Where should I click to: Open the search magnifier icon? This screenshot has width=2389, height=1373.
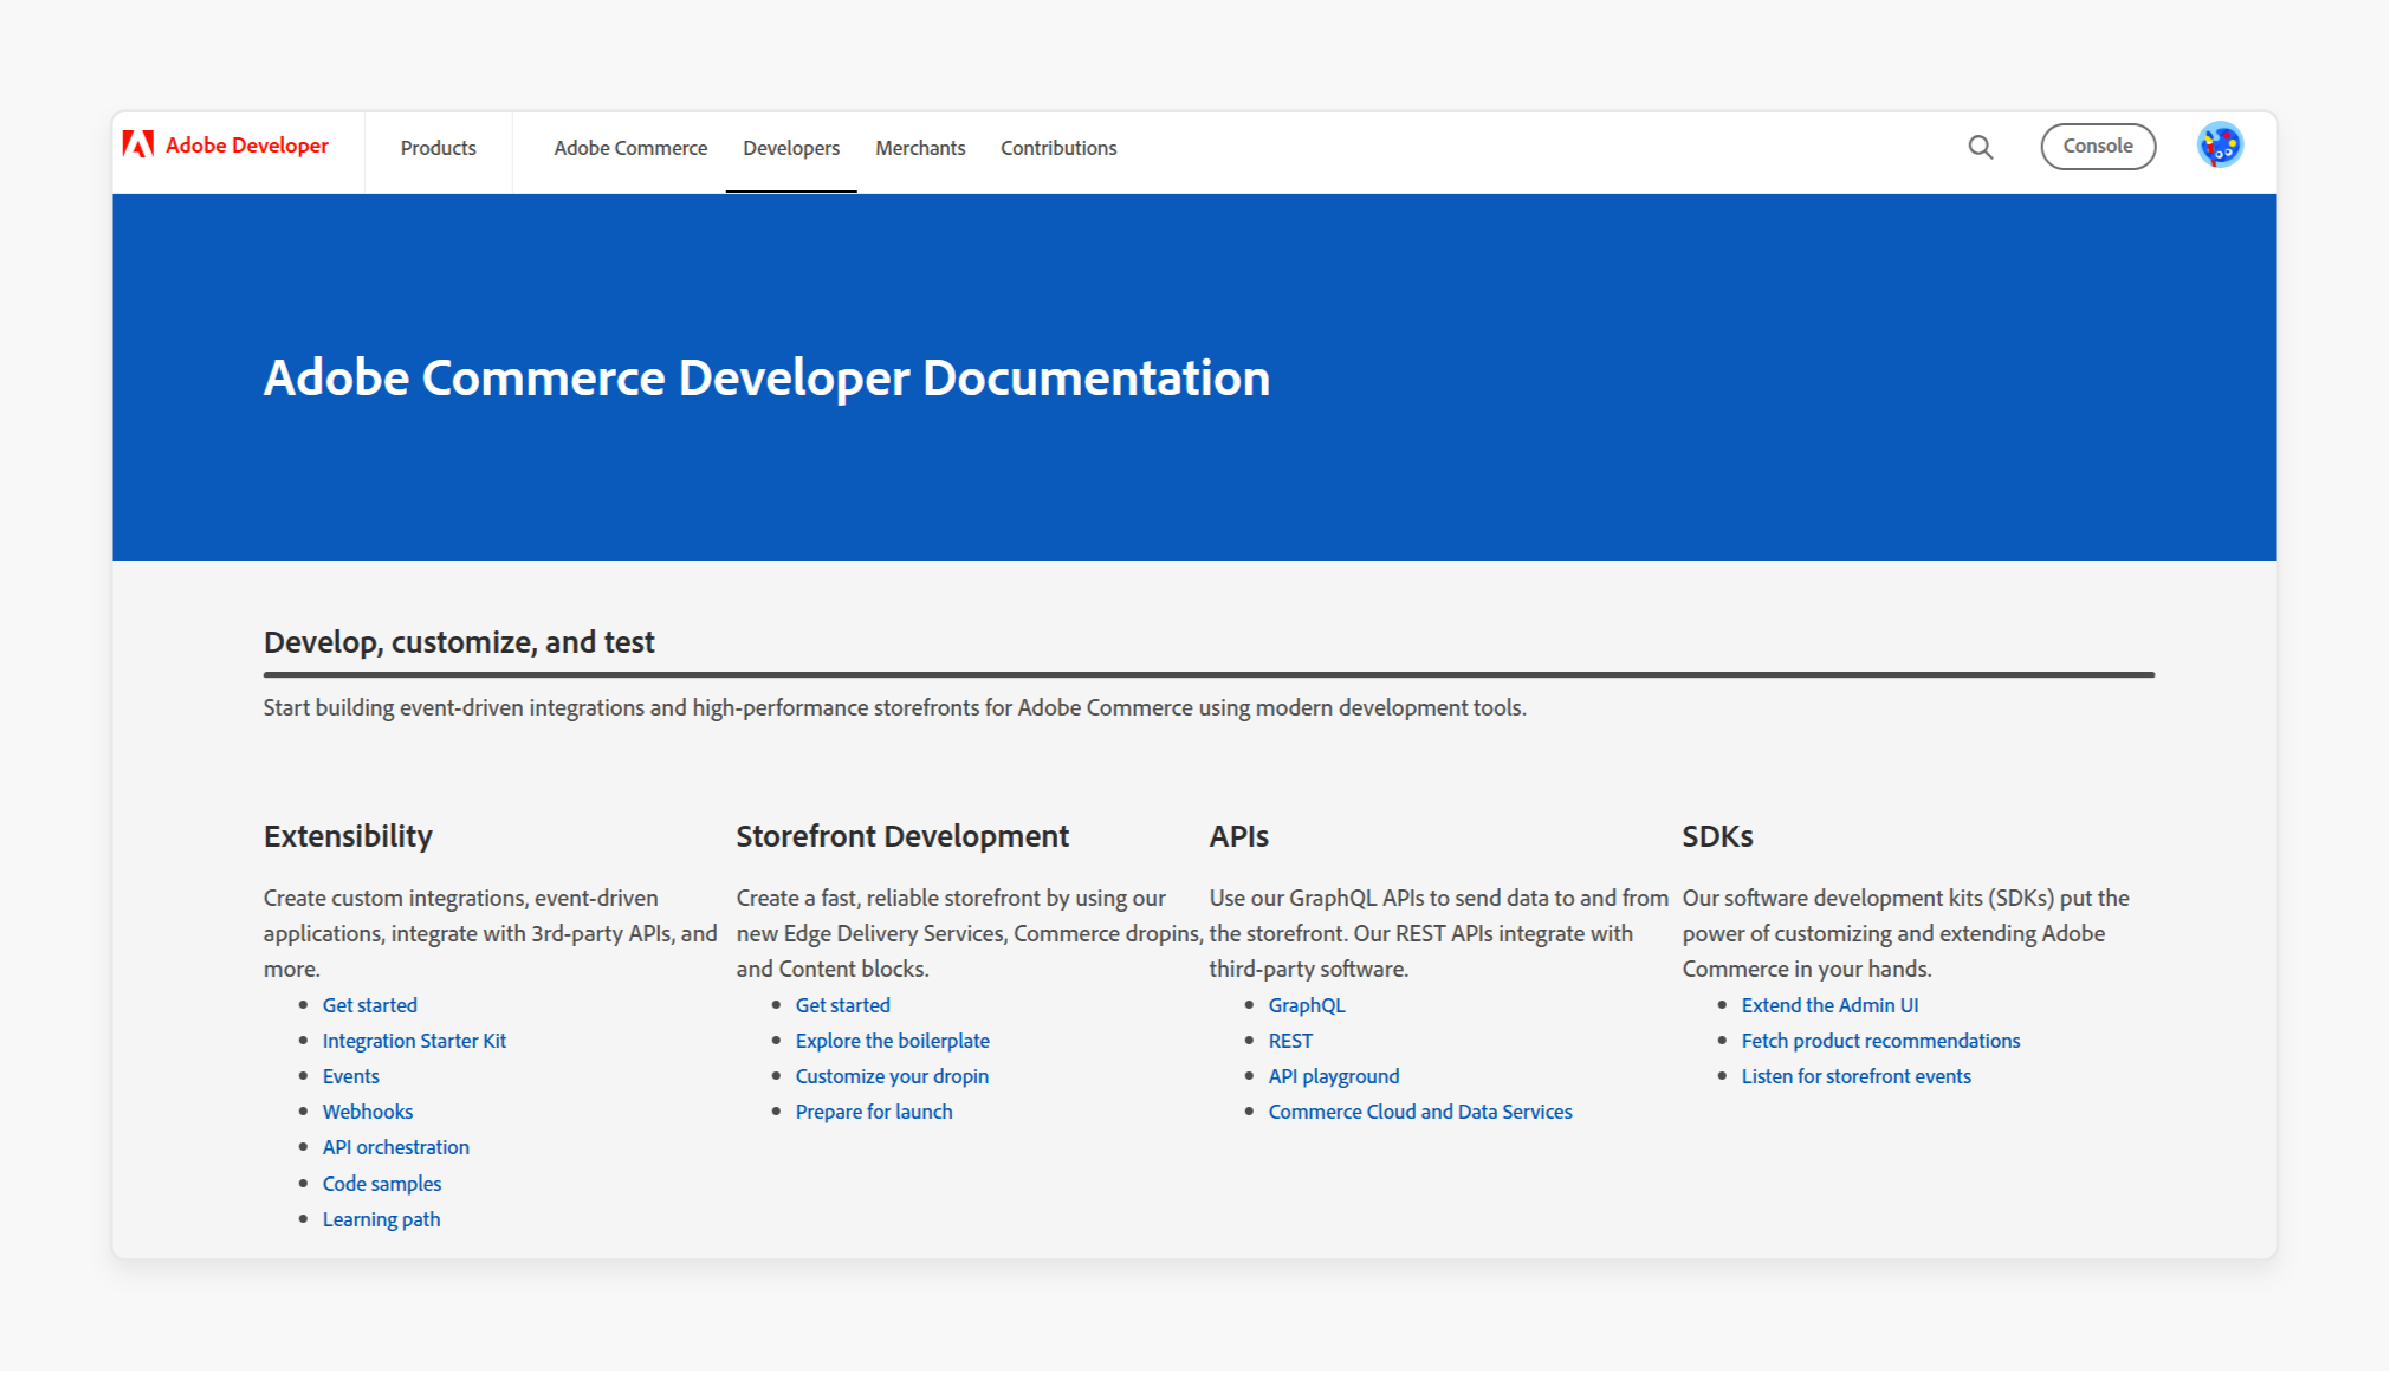coord(1980,147)
